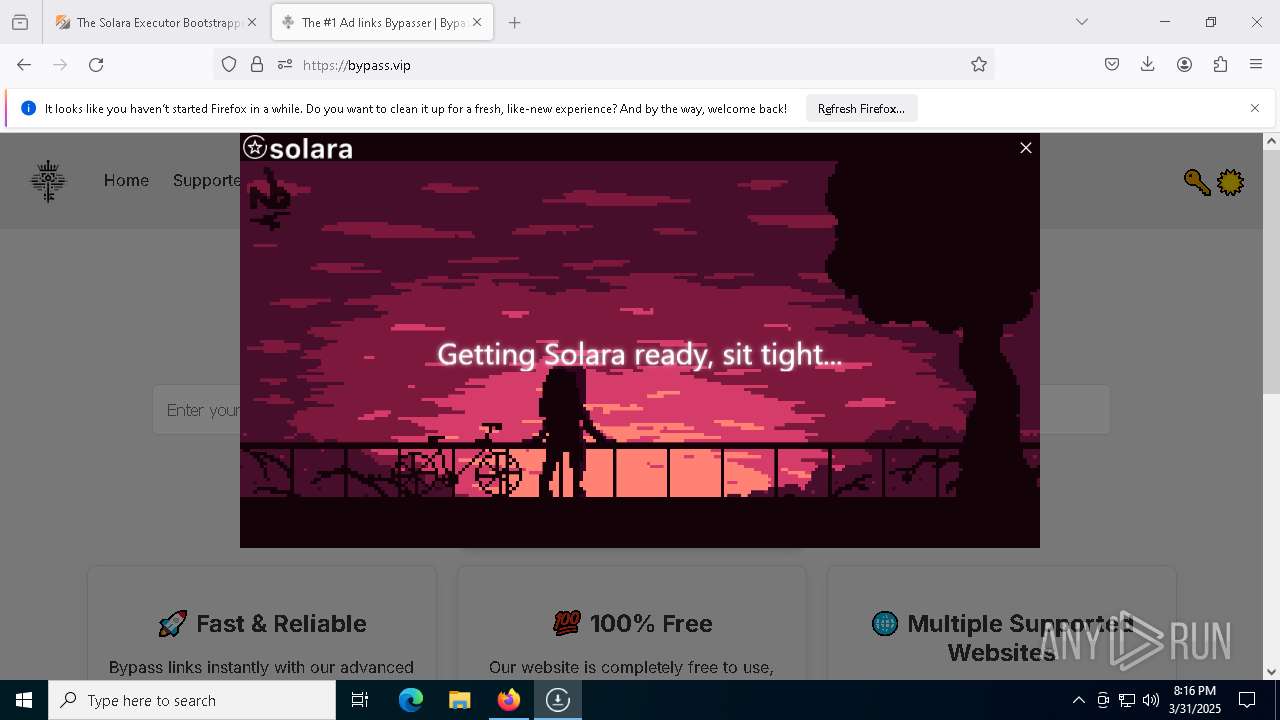
Task: Close the Solara Executor Bootstrapper tab
Action: [x=252, y=22]
